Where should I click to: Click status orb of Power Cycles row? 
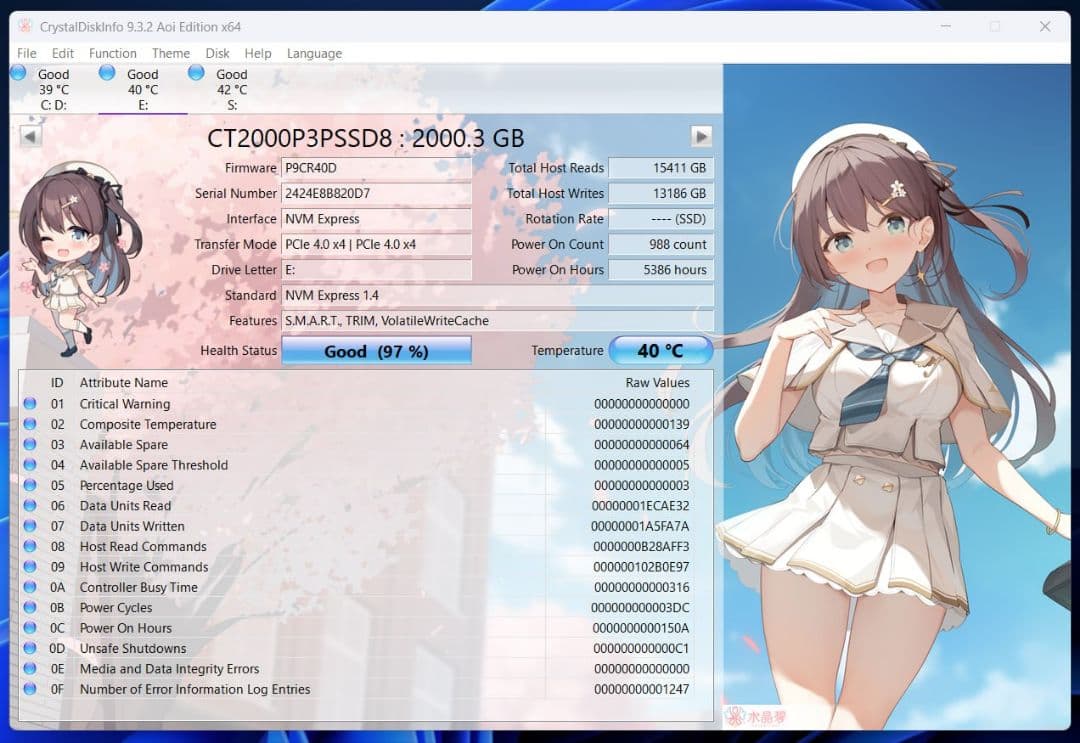coord(30,607)
